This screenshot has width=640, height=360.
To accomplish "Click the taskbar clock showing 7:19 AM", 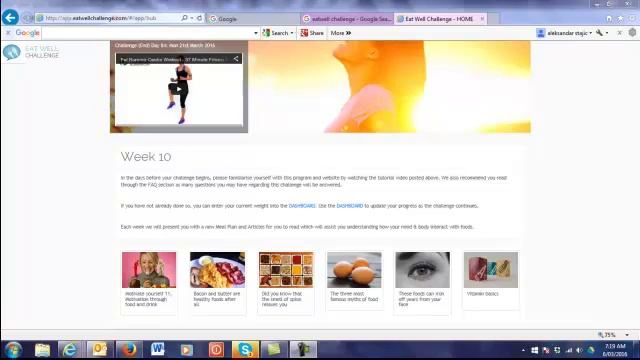I will 615,350.
